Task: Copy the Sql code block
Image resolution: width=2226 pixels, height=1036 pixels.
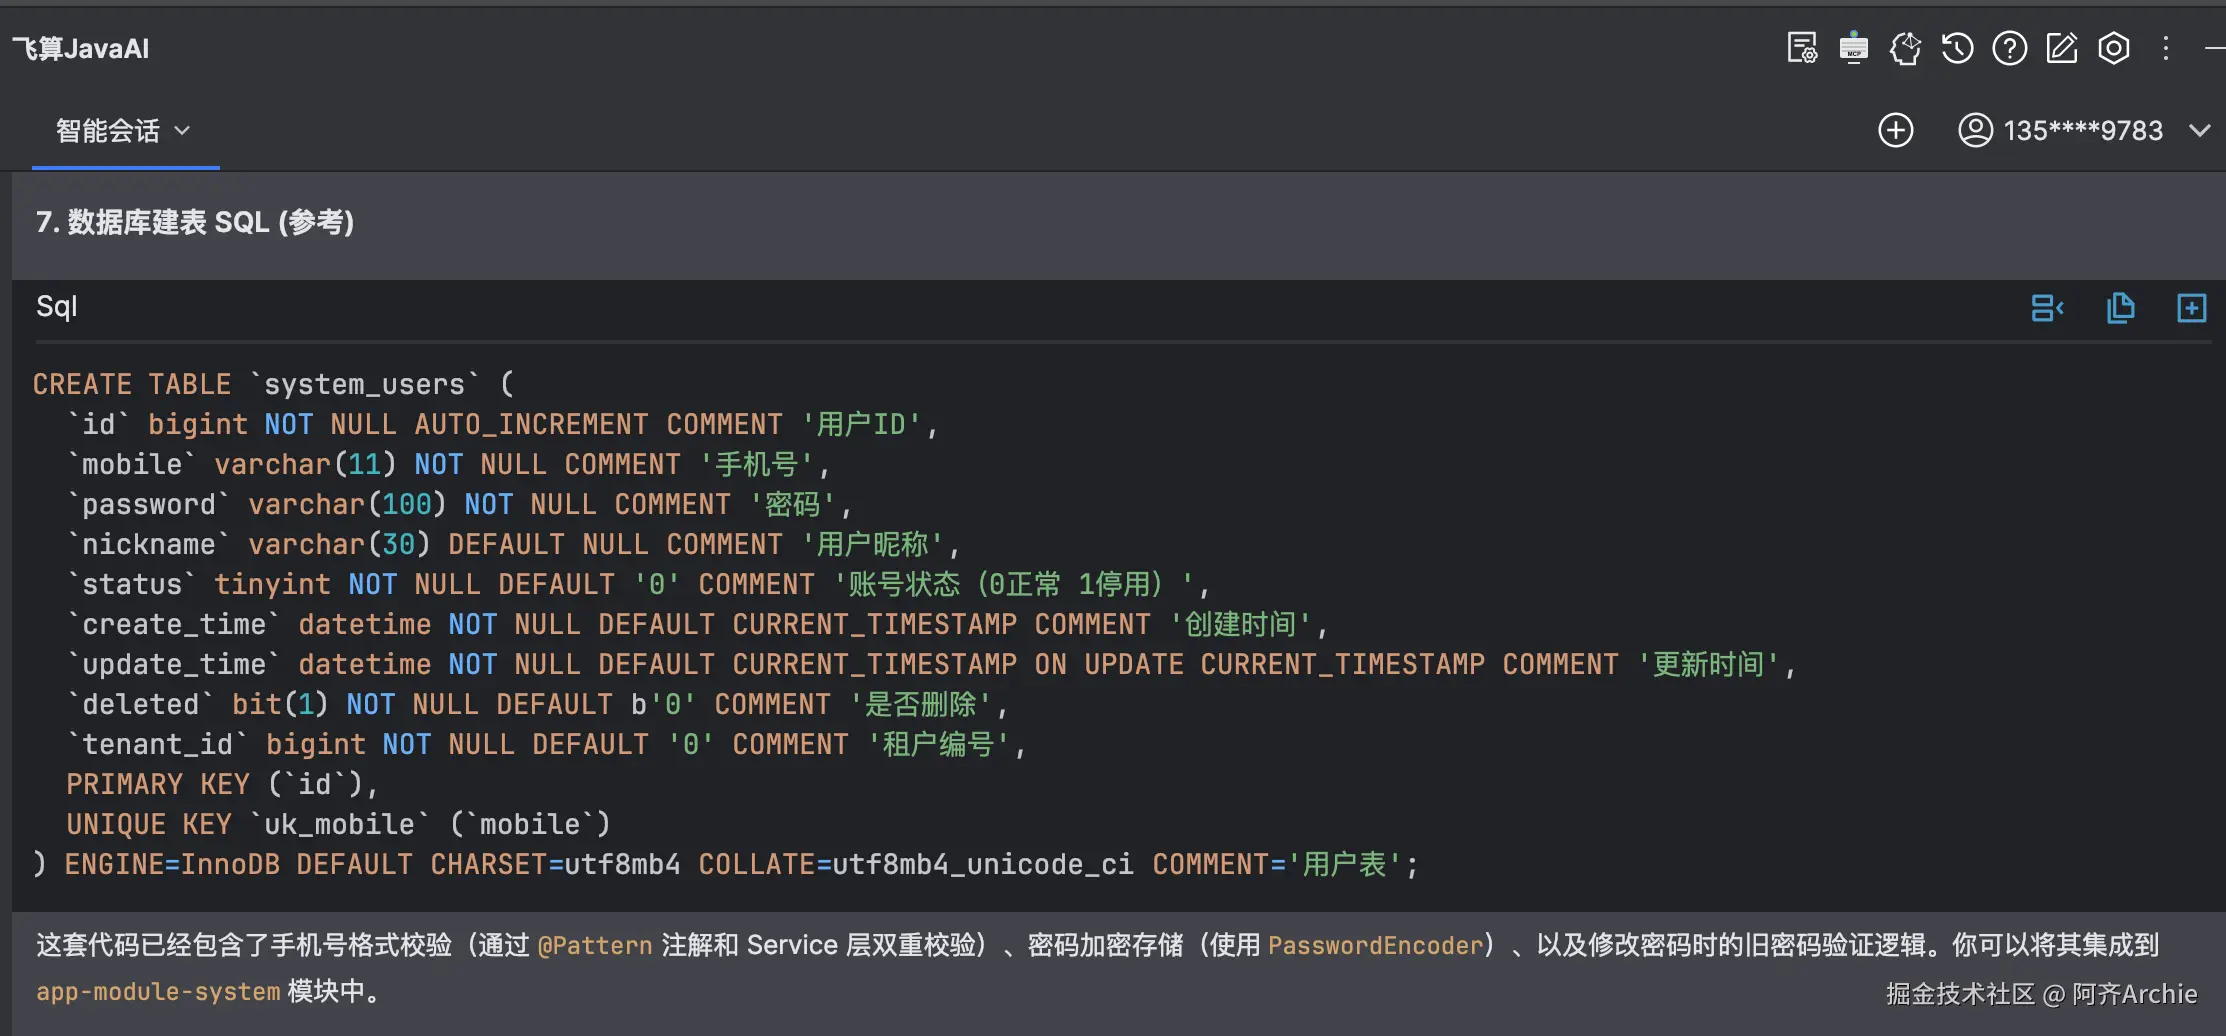Action: pos(2120,308)
